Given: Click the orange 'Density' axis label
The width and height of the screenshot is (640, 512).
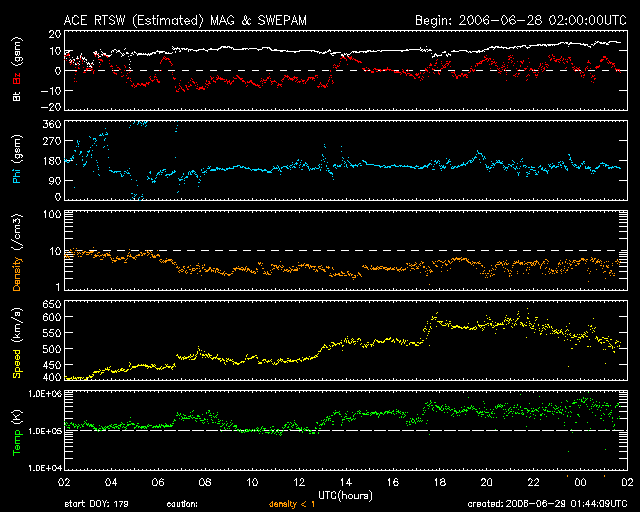Looking at the screenshot, I should click(x=17, y=274).
